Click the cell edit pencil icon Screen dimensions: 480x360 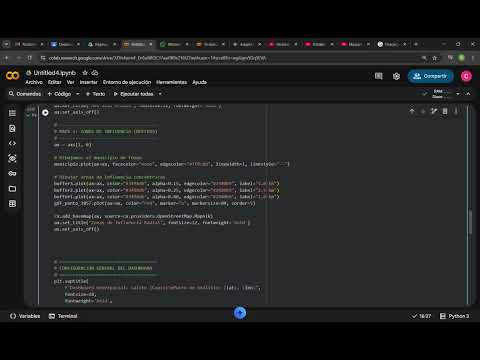coord(434,111)
